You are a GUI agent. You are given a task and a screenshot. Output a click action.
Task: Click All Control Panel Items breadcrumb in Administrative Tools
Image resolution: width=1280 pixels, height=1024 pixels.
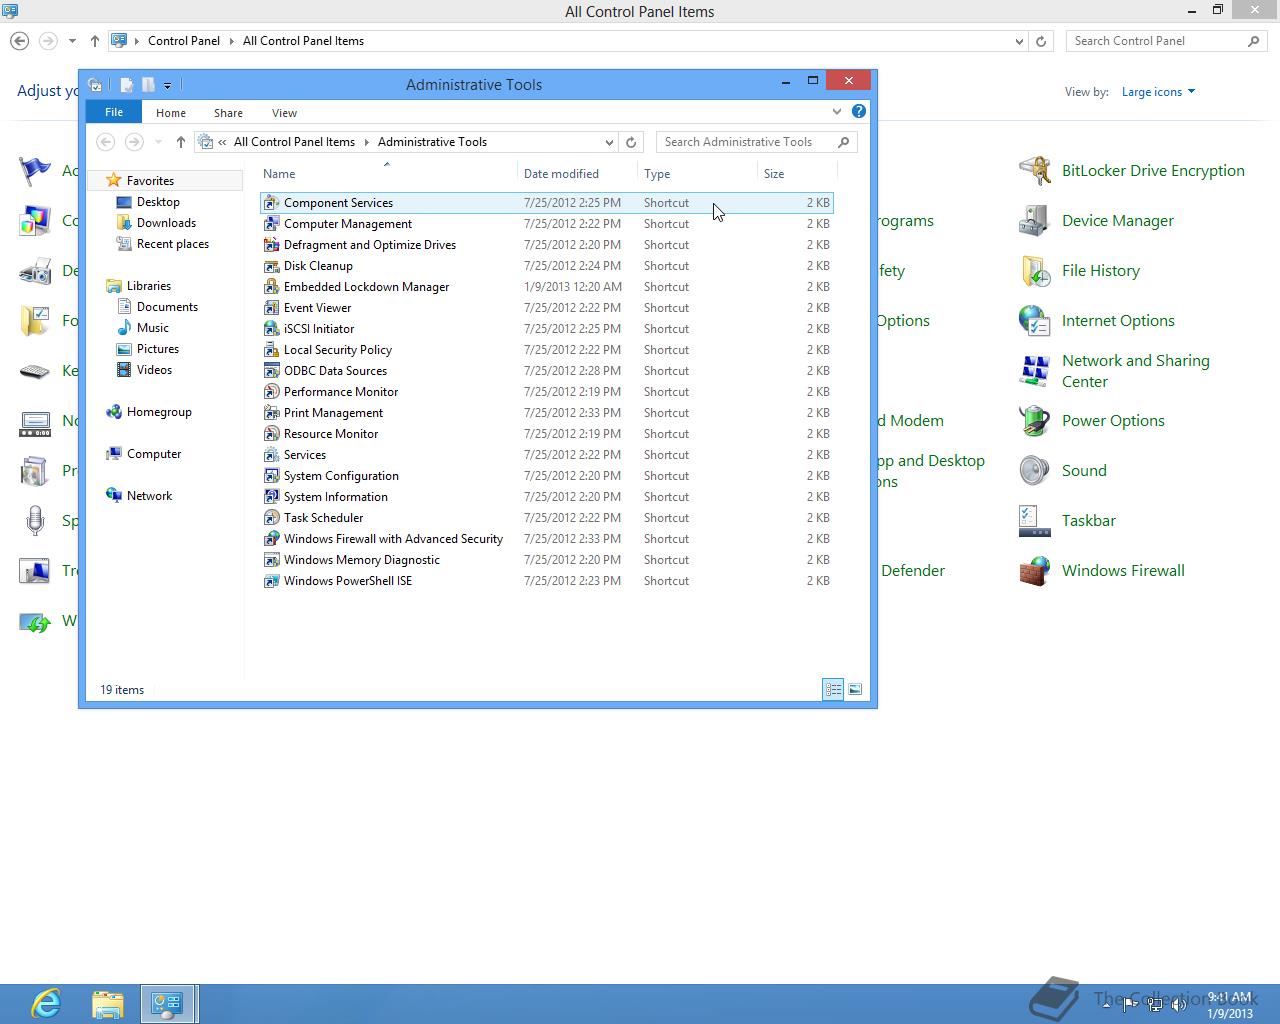click(294, 142)
